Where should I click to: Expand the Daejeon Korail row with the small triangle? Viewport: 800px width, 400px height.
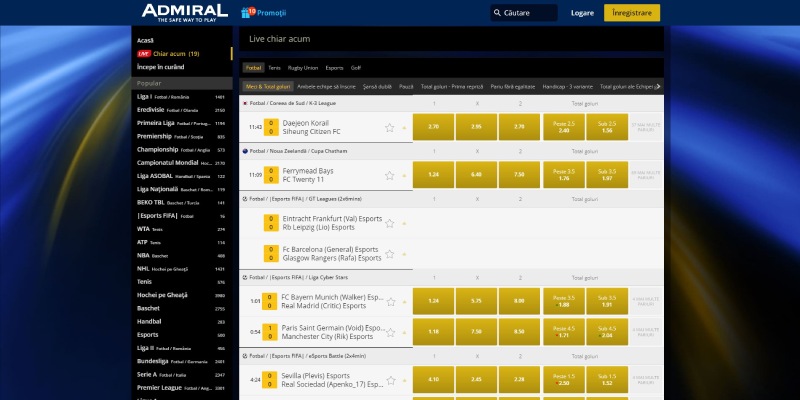click(x=405, y=128)
